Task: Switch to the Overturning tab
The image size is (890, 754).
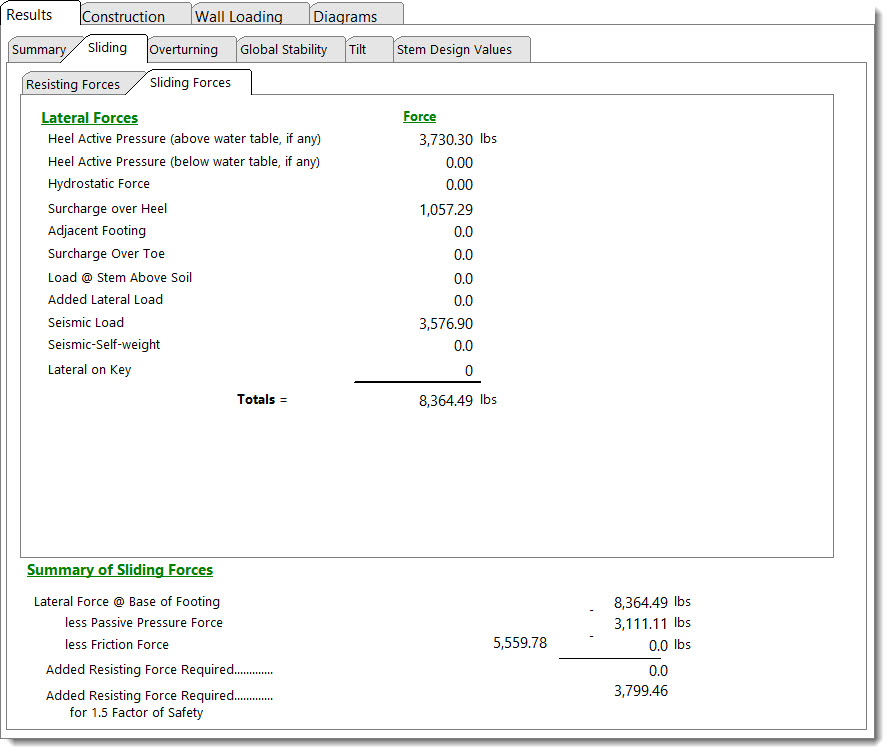Action: 184,50
